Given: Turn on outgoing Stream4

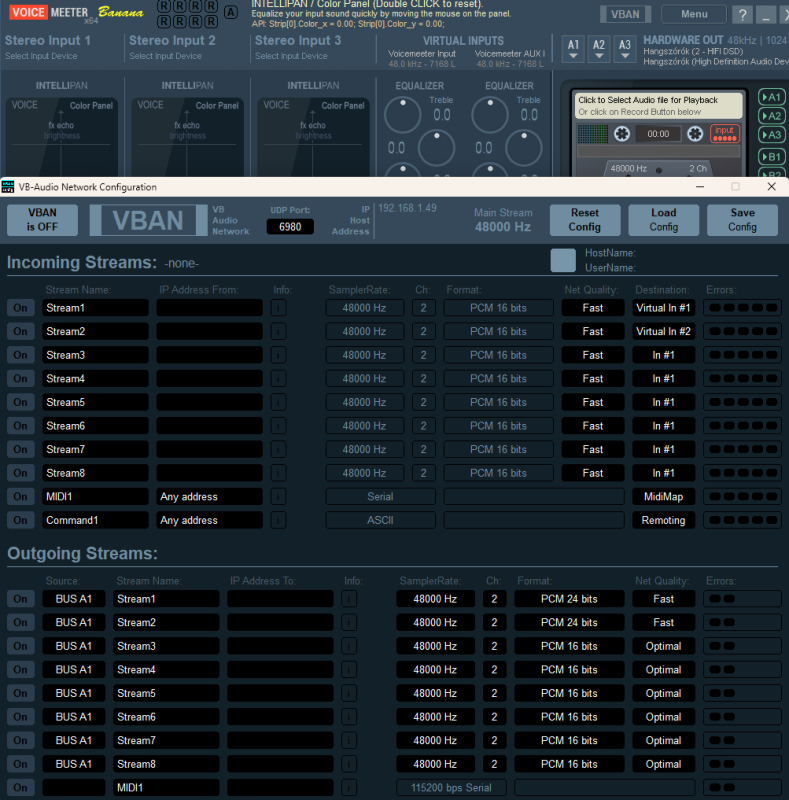Looking at the screenshot, I should coord(20,670).
